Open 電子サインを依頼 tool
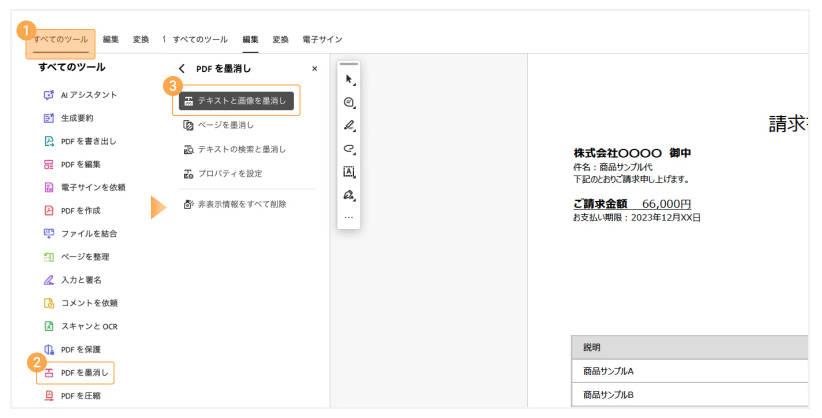The height and width of the screenshot is (418, 822). tap(84, 187)
